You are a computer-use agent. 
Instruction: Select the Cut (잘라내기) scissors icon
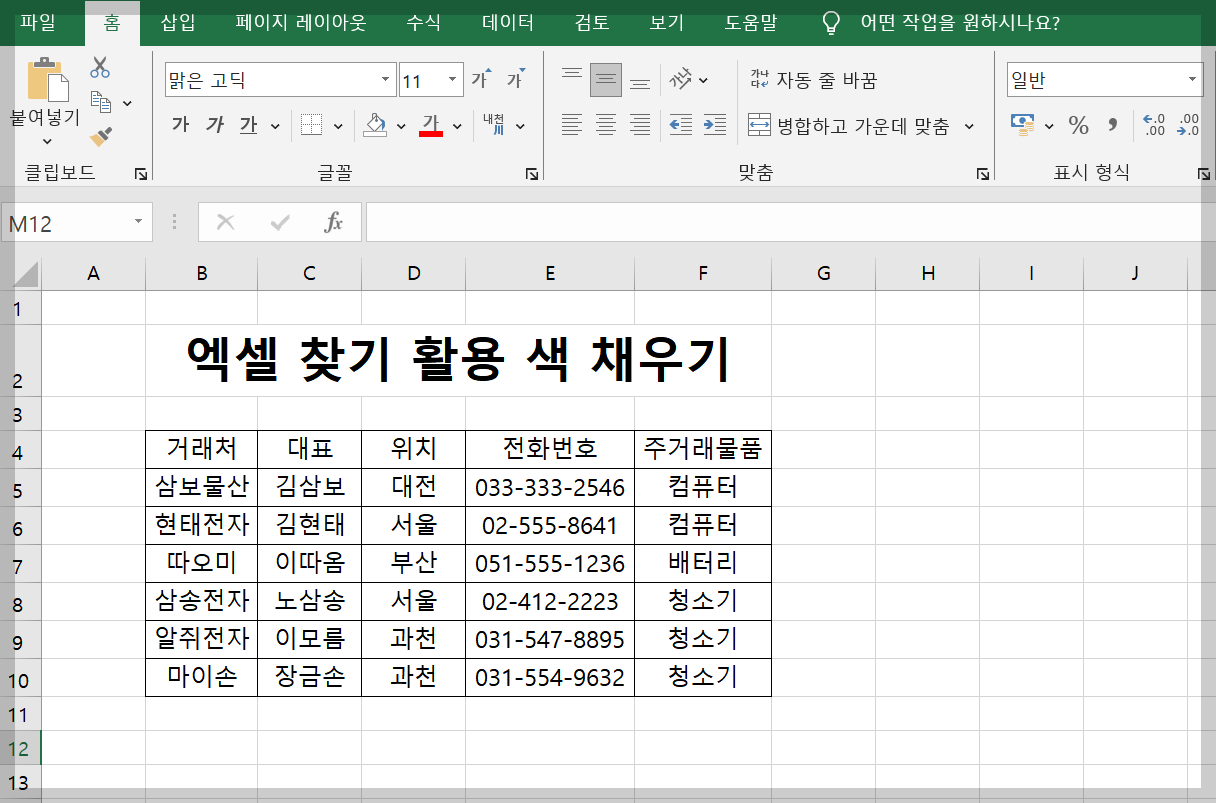(x=100, y=68)
